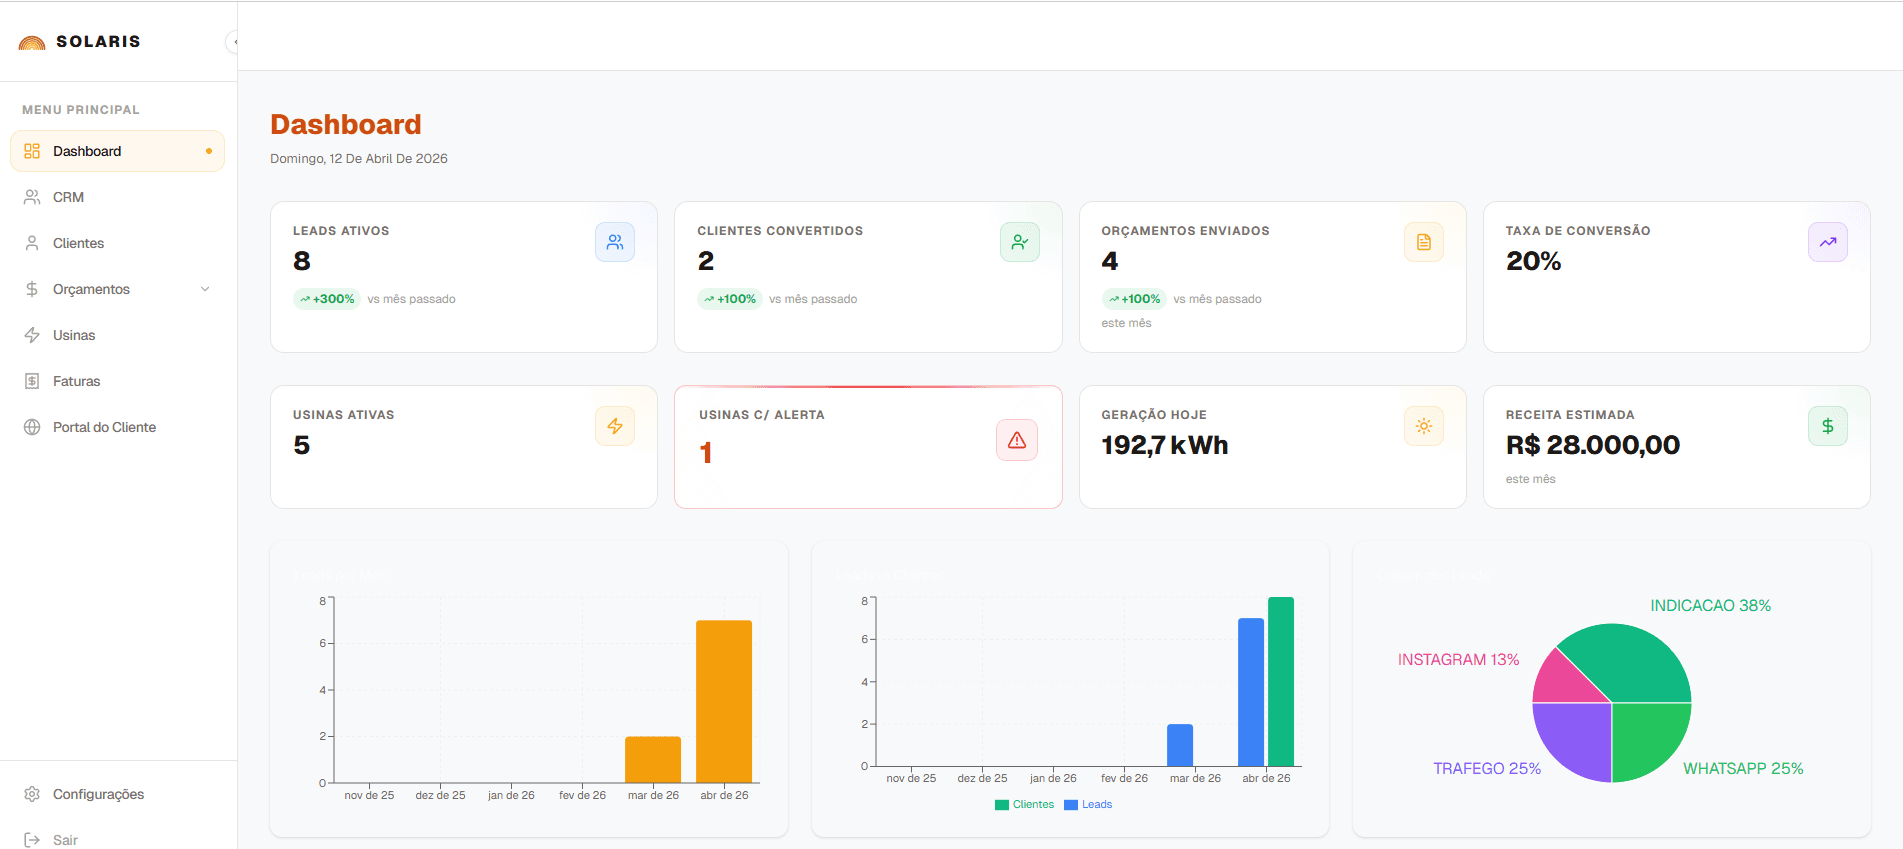Click the Geração Hoje sun icon
The image size is (1903, 849).
pyautogui.click(x=1424, y=426)
